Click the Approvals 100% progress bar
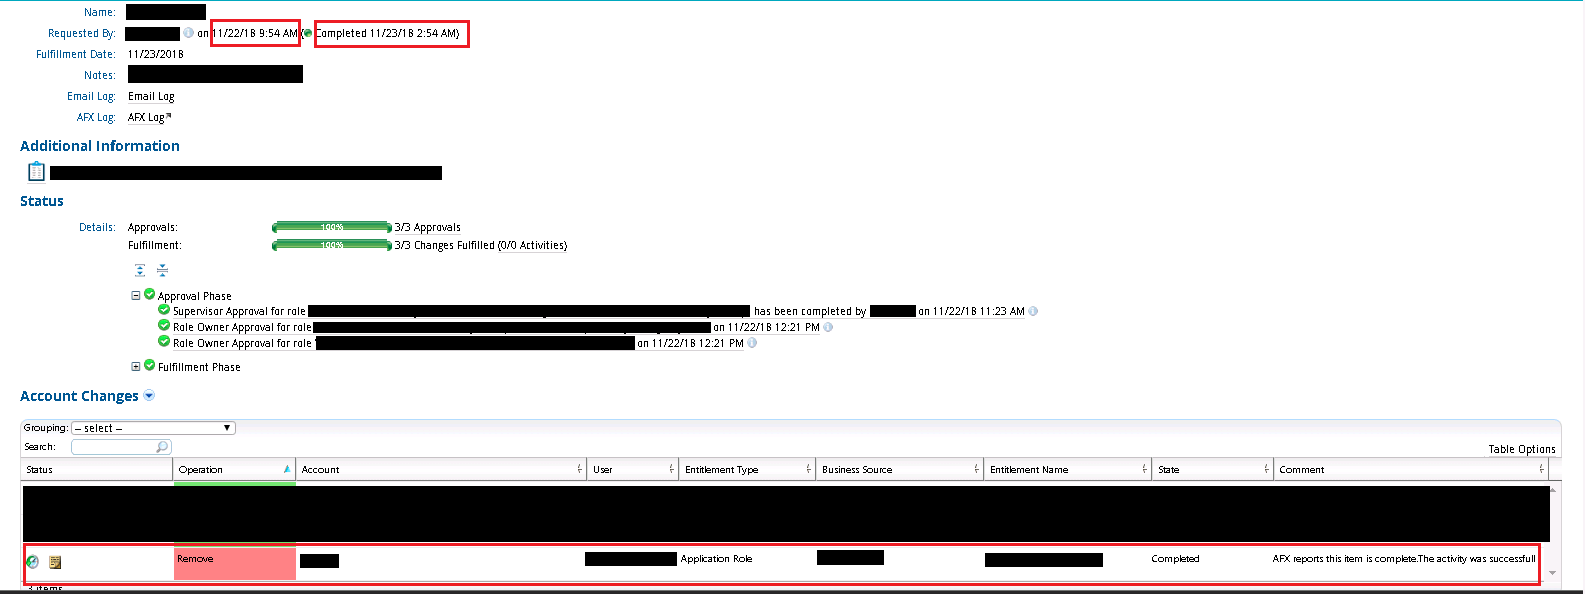 coord(331,228)
